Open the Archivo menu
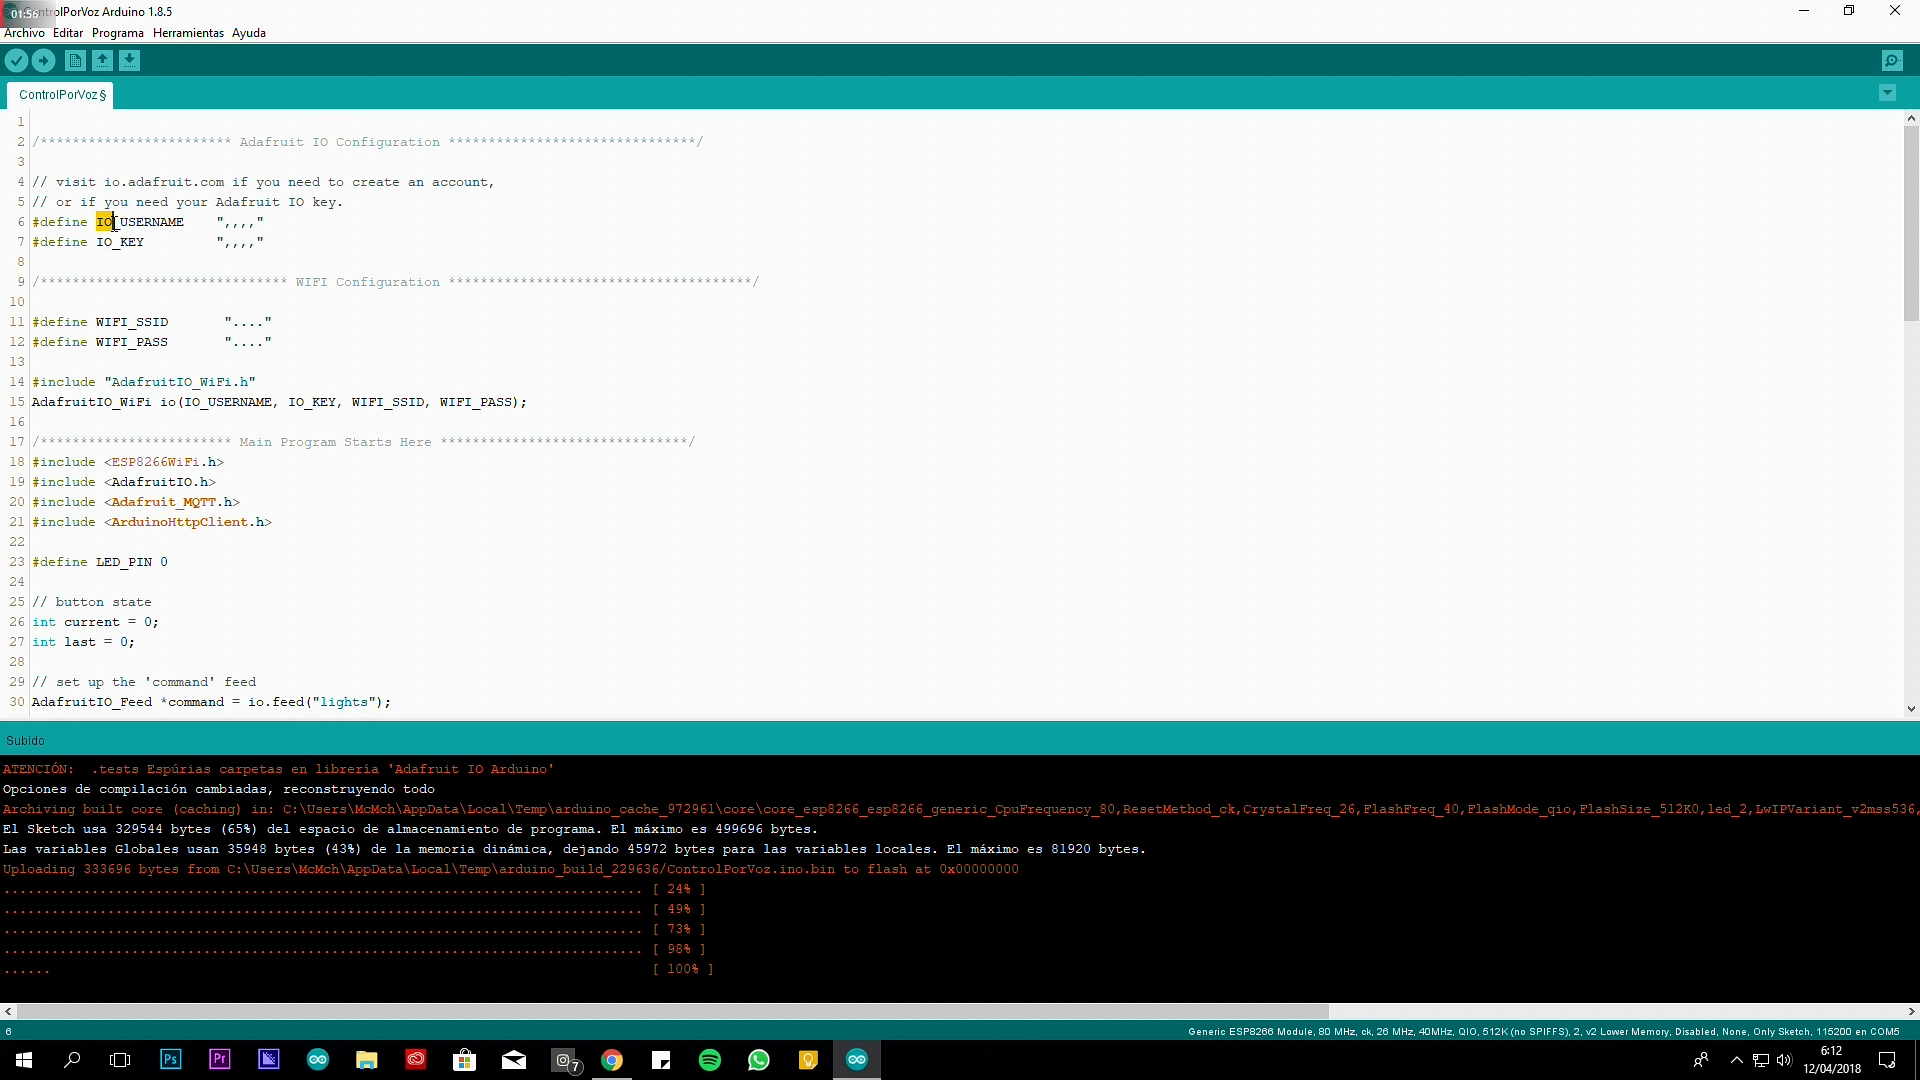Image resolution: width=1920 pixels, height=1080 pixels. pos(24,33)
